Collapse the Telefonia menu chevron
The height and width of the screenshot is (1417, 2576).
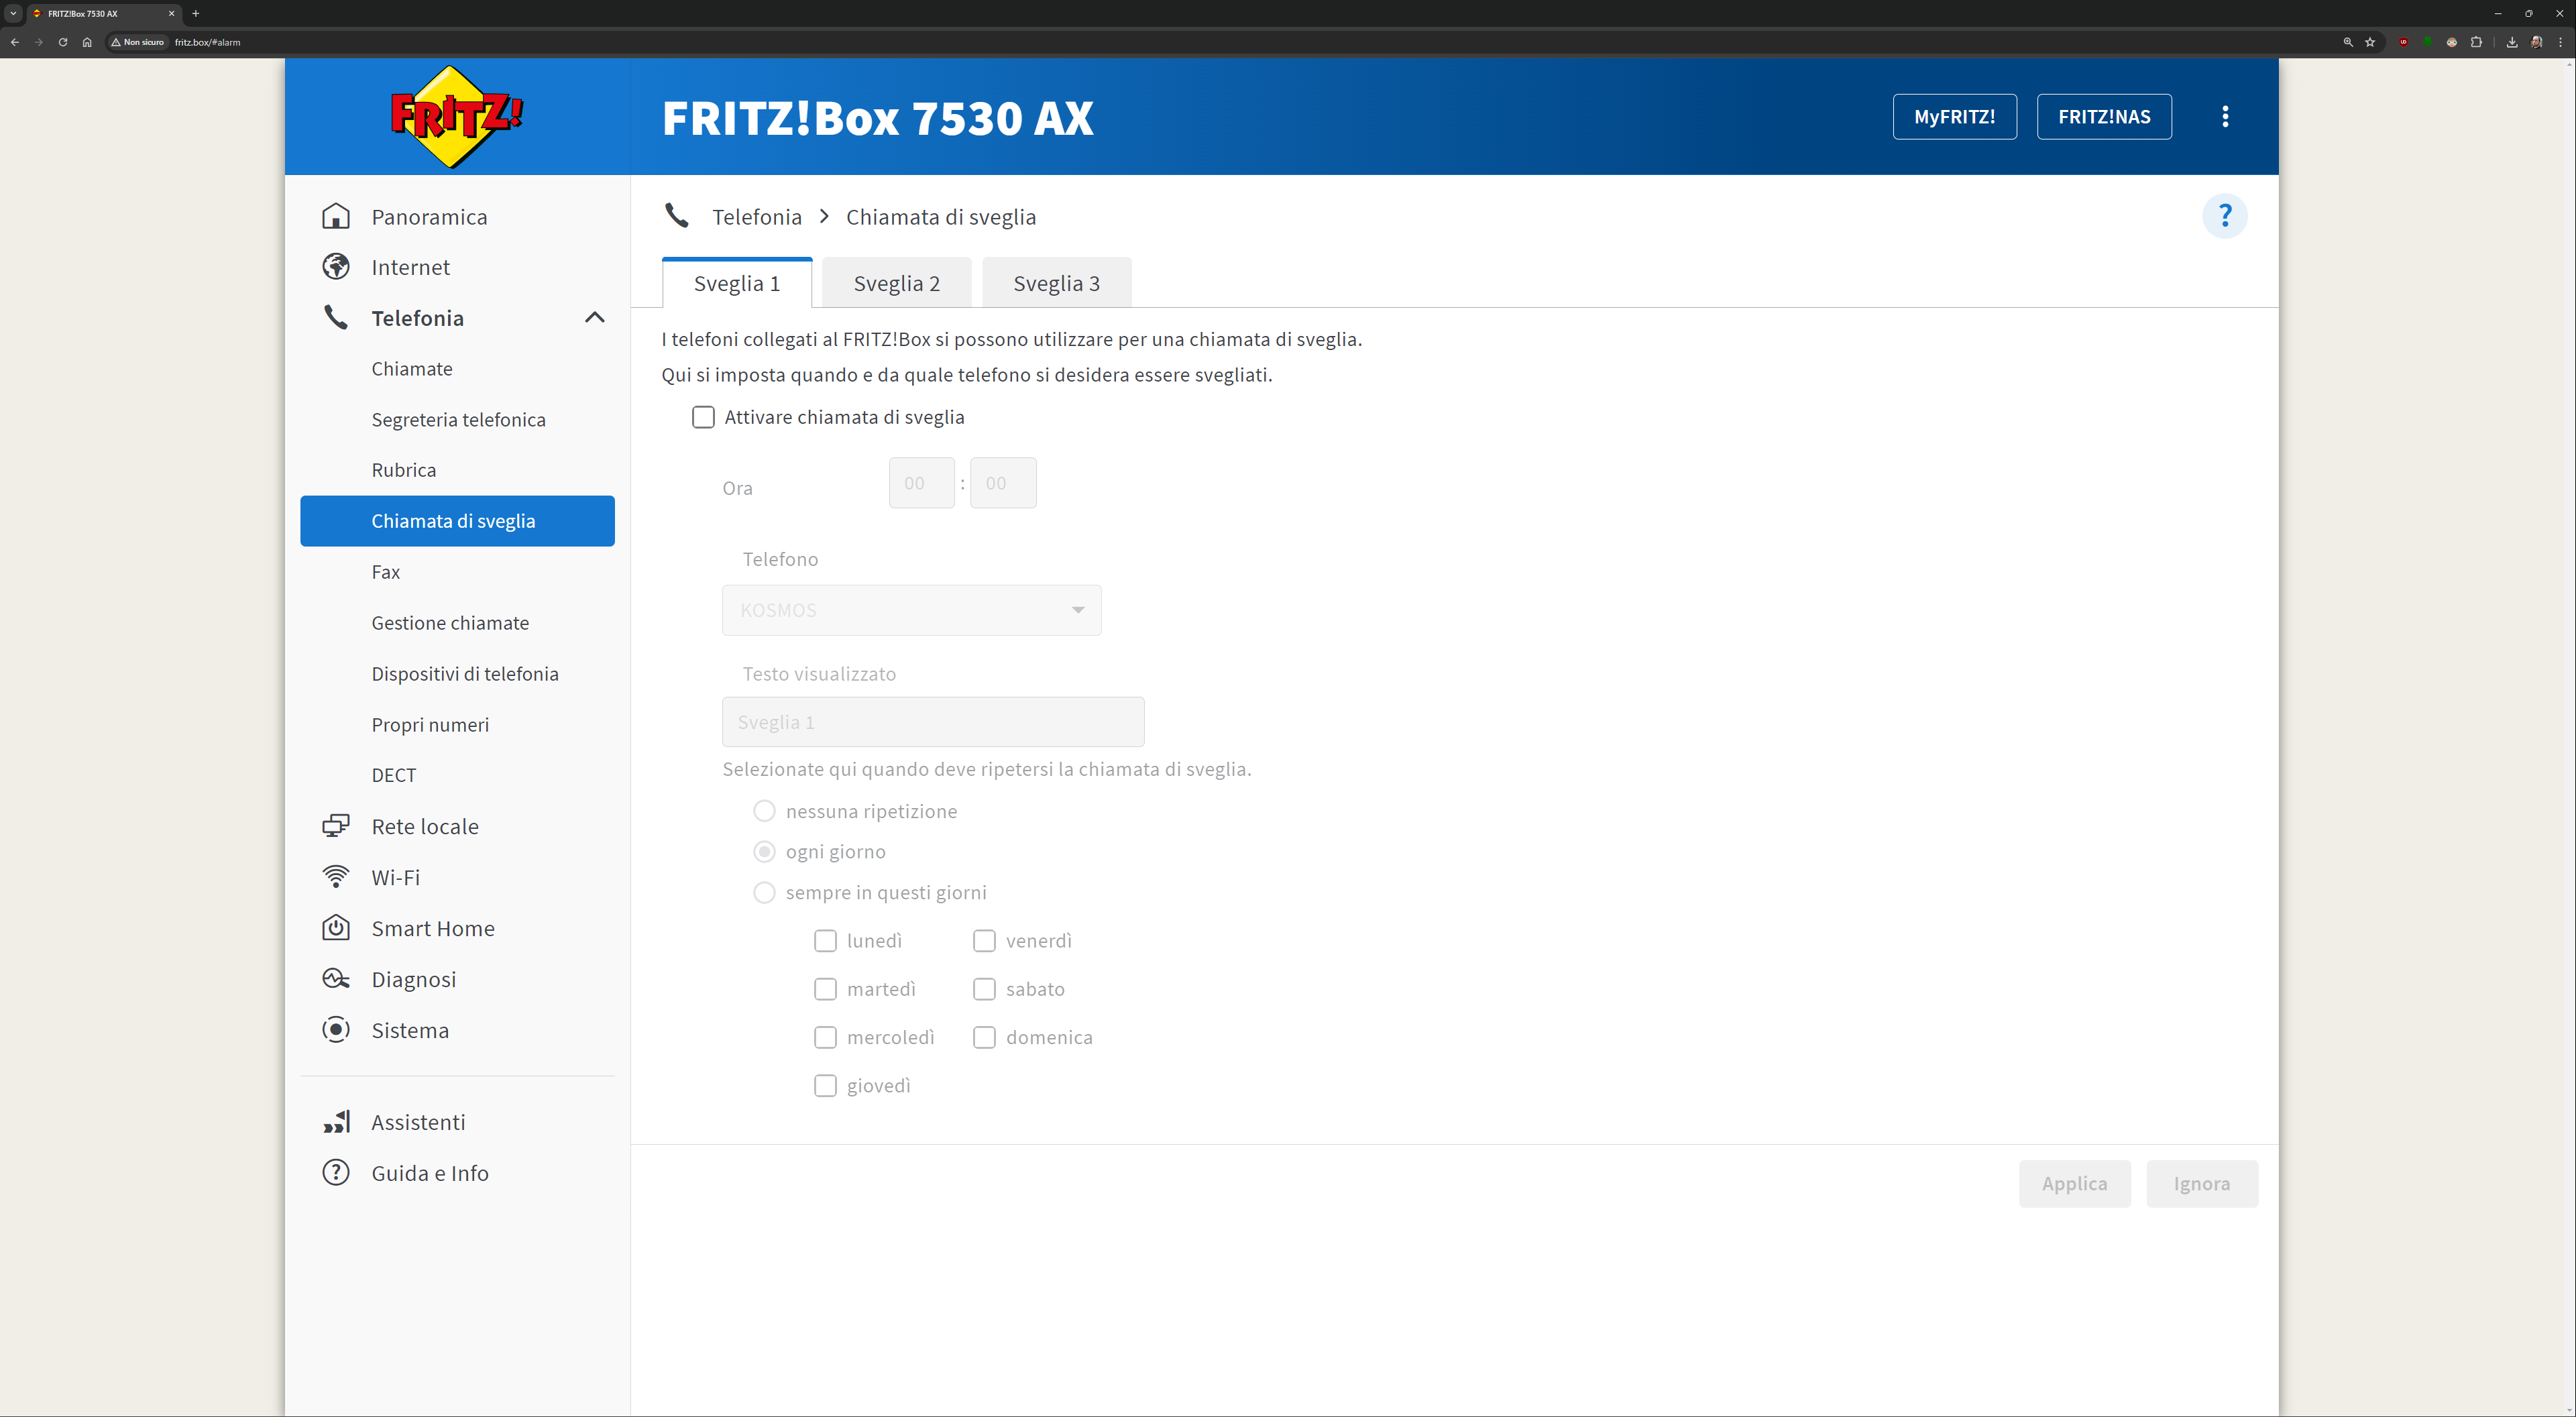click(595, 318)
